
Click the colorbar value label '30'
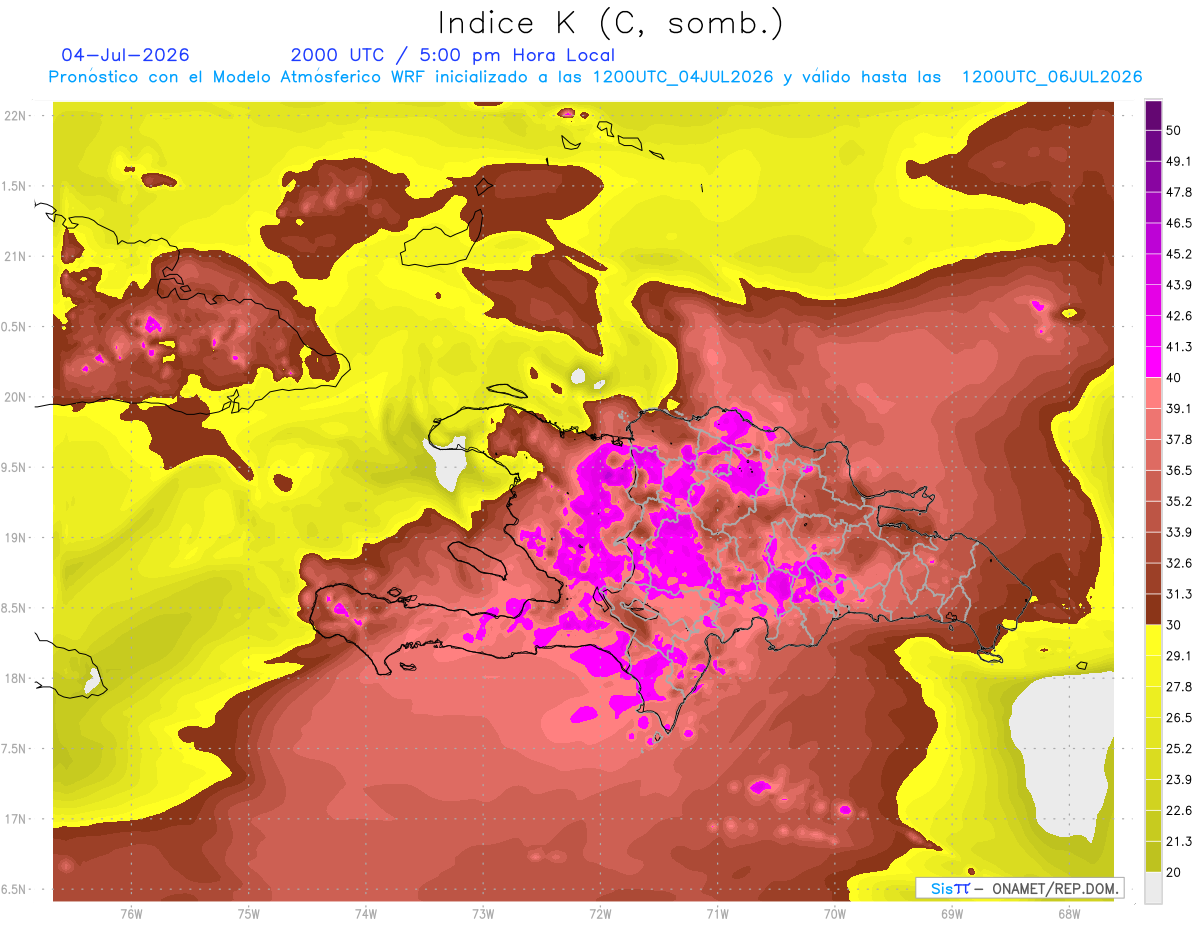[x=1175, y=625]
